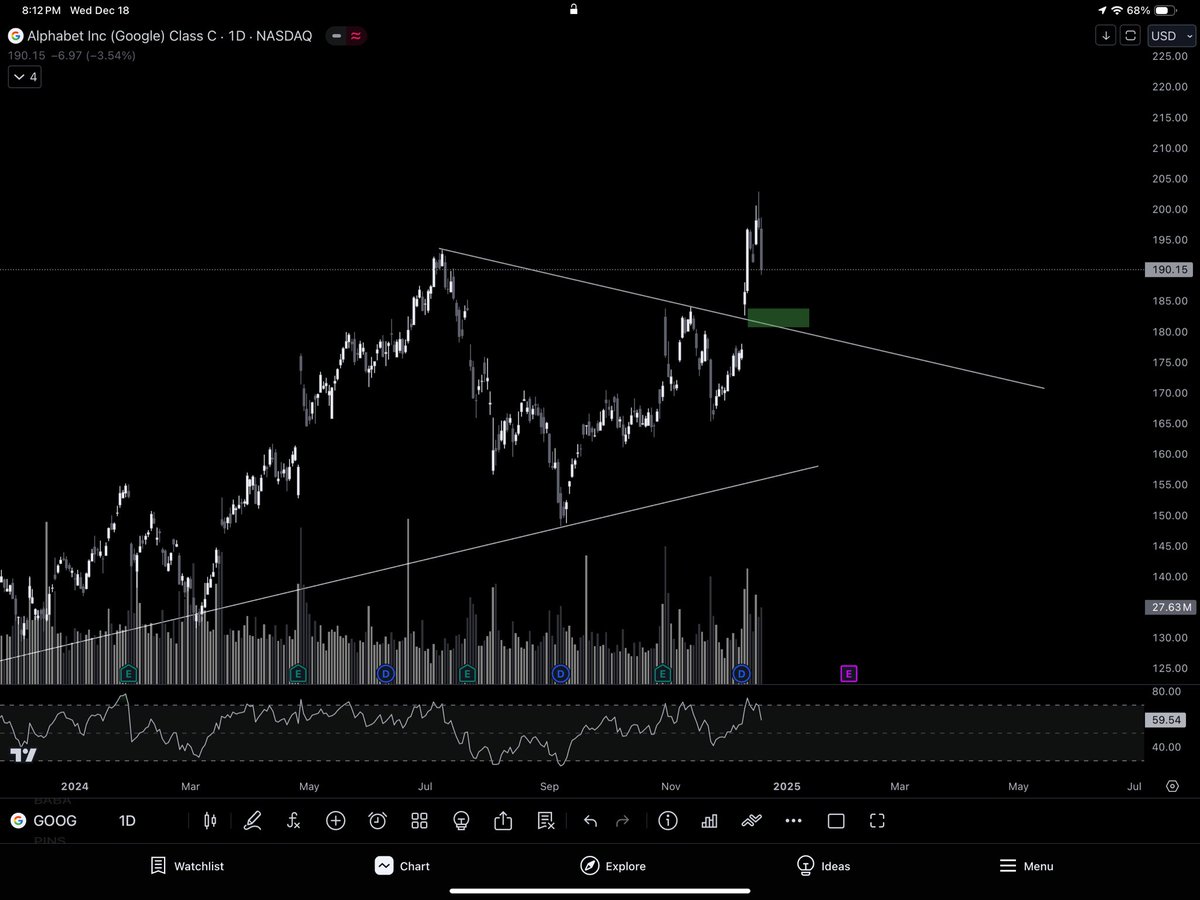Expand the collapsed indicators legend showing 4
Screen dimensions: 1200x900
24,77
